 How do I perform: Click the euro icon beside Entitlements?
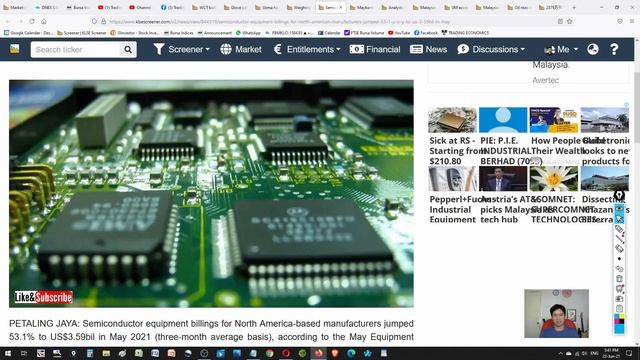point(278,49)
